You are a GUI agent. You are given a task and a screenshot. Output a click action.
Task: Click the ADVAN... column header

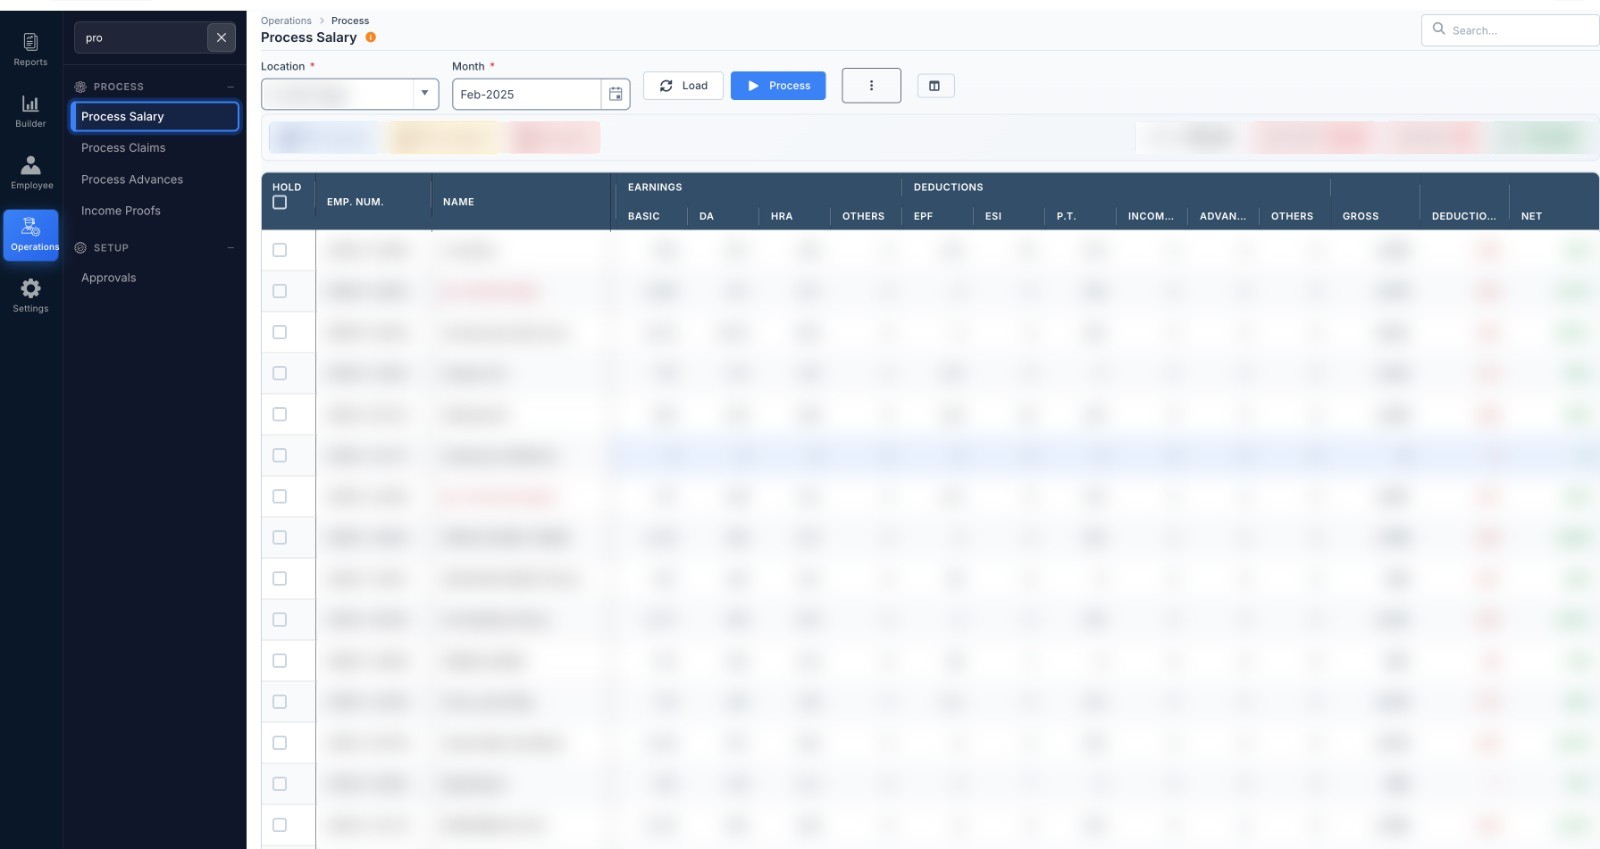[1223, 216]
